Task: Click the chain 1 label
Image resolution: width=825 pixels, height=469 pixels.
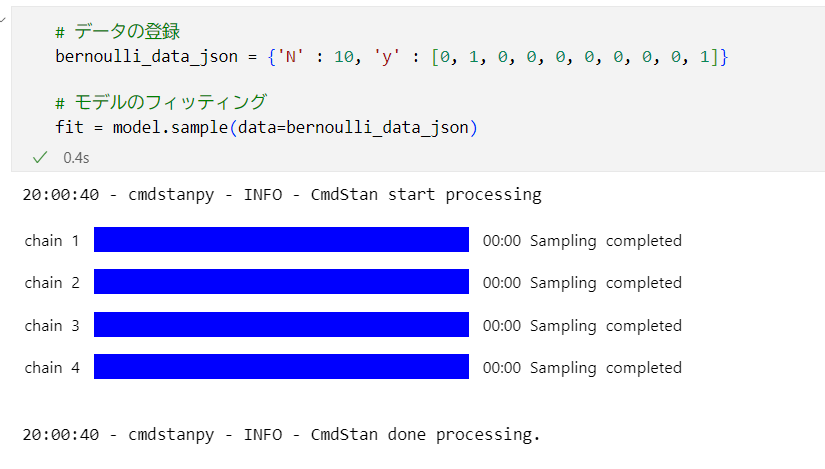Action: [52, 241]
